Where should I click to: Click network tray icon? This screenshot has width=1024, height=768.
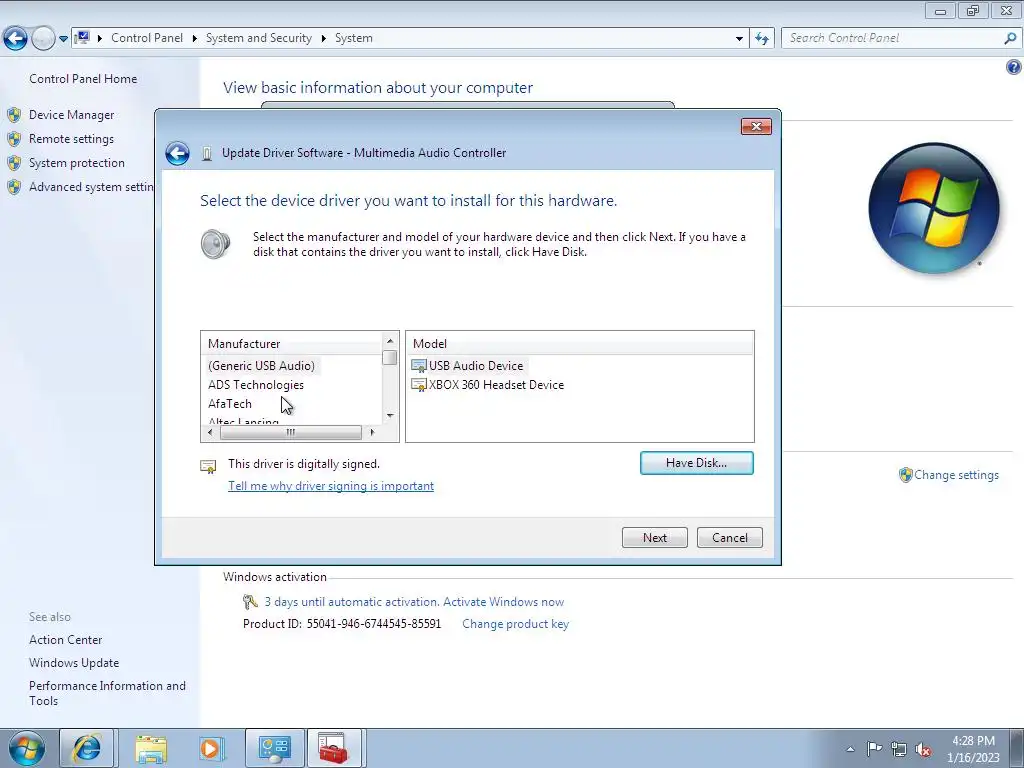tap(899, 749)
